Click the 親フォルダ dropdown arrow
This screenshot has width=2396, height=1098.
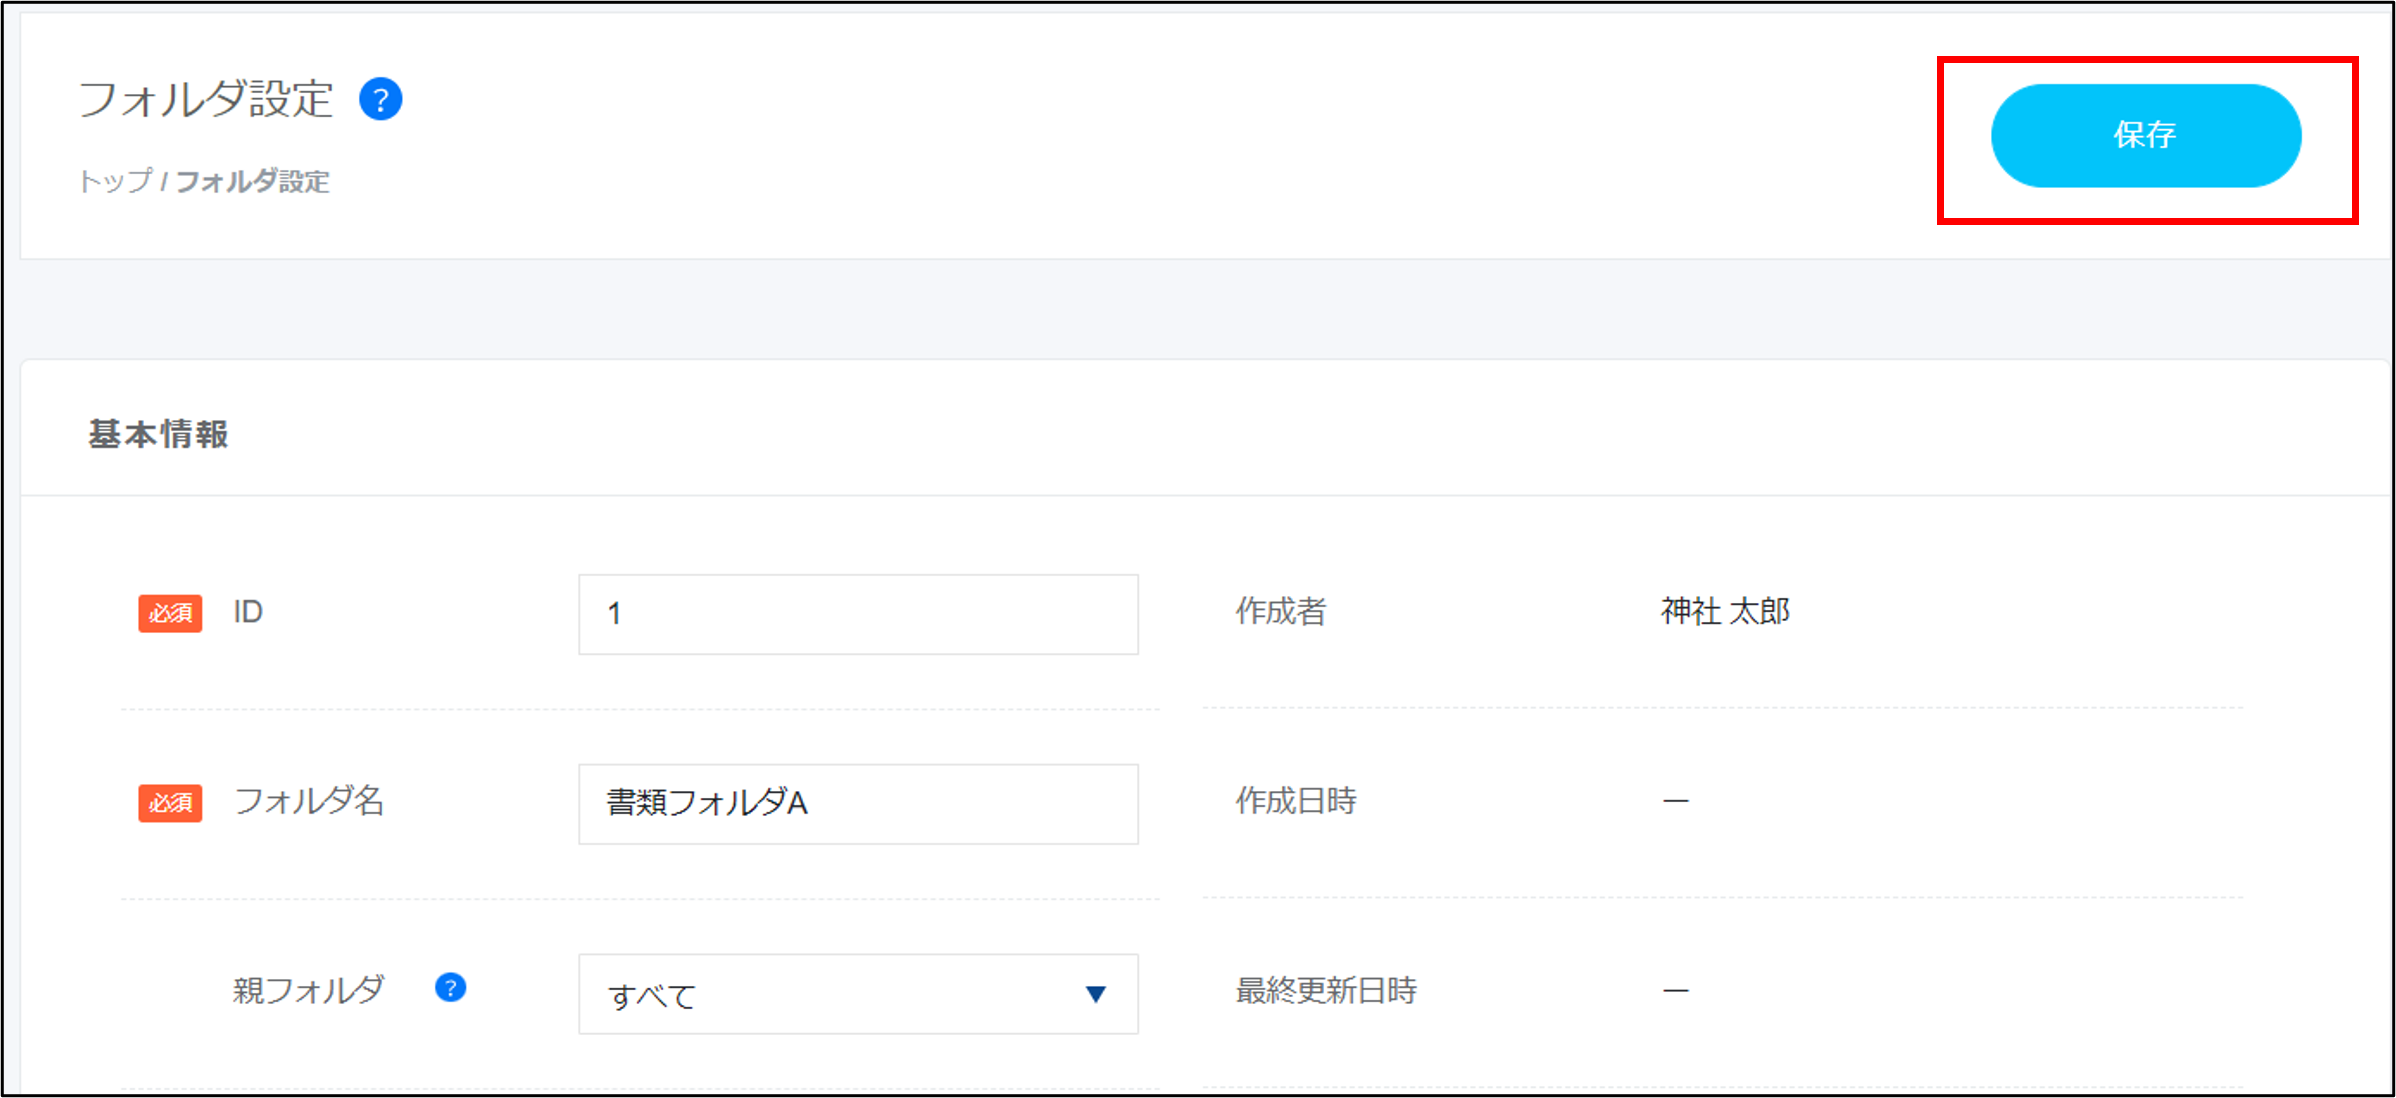[x=1095, y=994]
